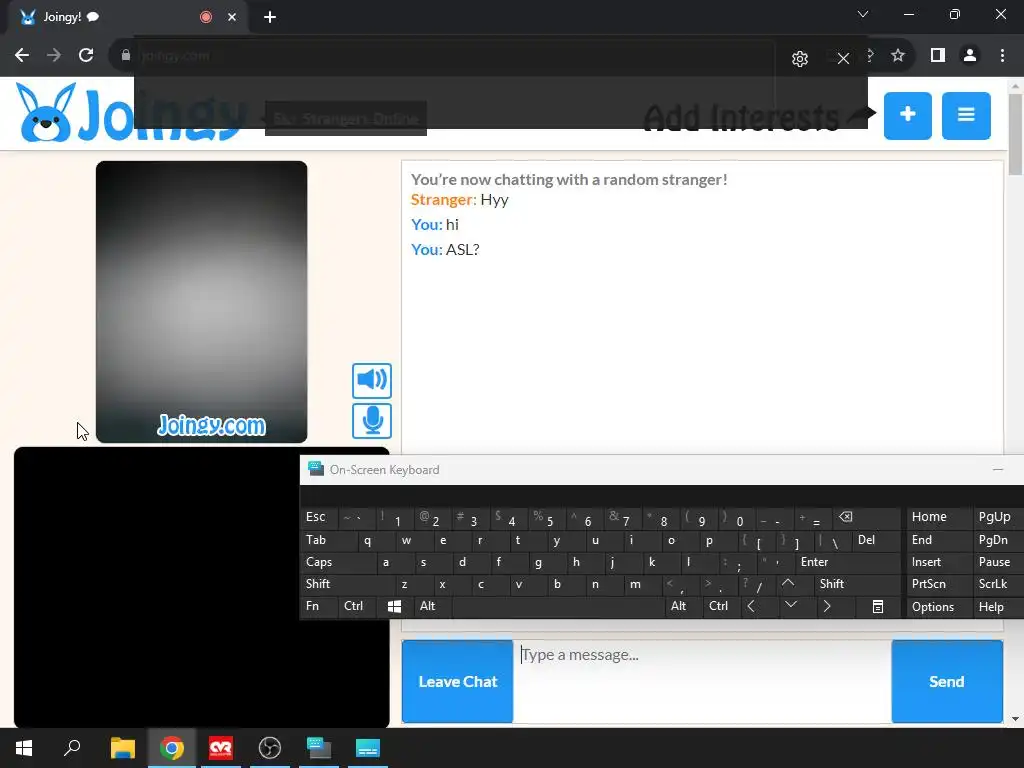The width and height of the screenshot is (1024, 768).
Task: Close the dark overlay with X
Action: [843, 59]
